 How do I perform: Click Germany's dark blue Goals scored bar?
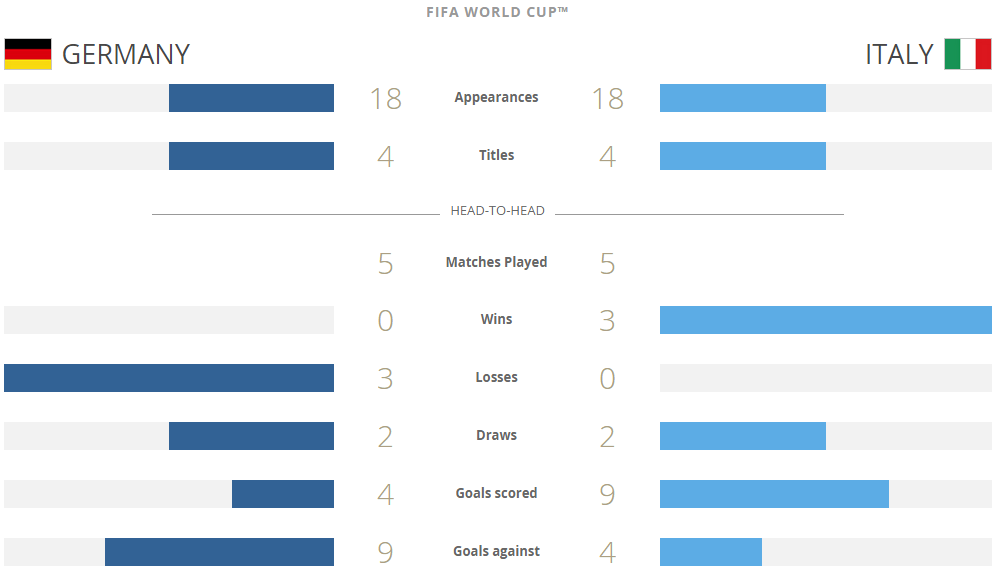coord(283,494)
